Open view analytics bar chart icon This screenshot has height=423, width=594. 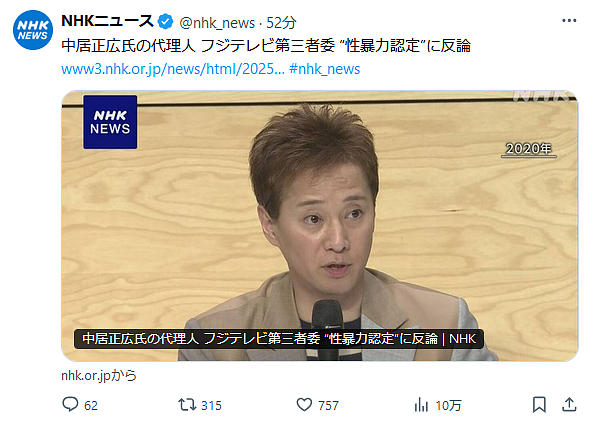[x=421, y=404]
